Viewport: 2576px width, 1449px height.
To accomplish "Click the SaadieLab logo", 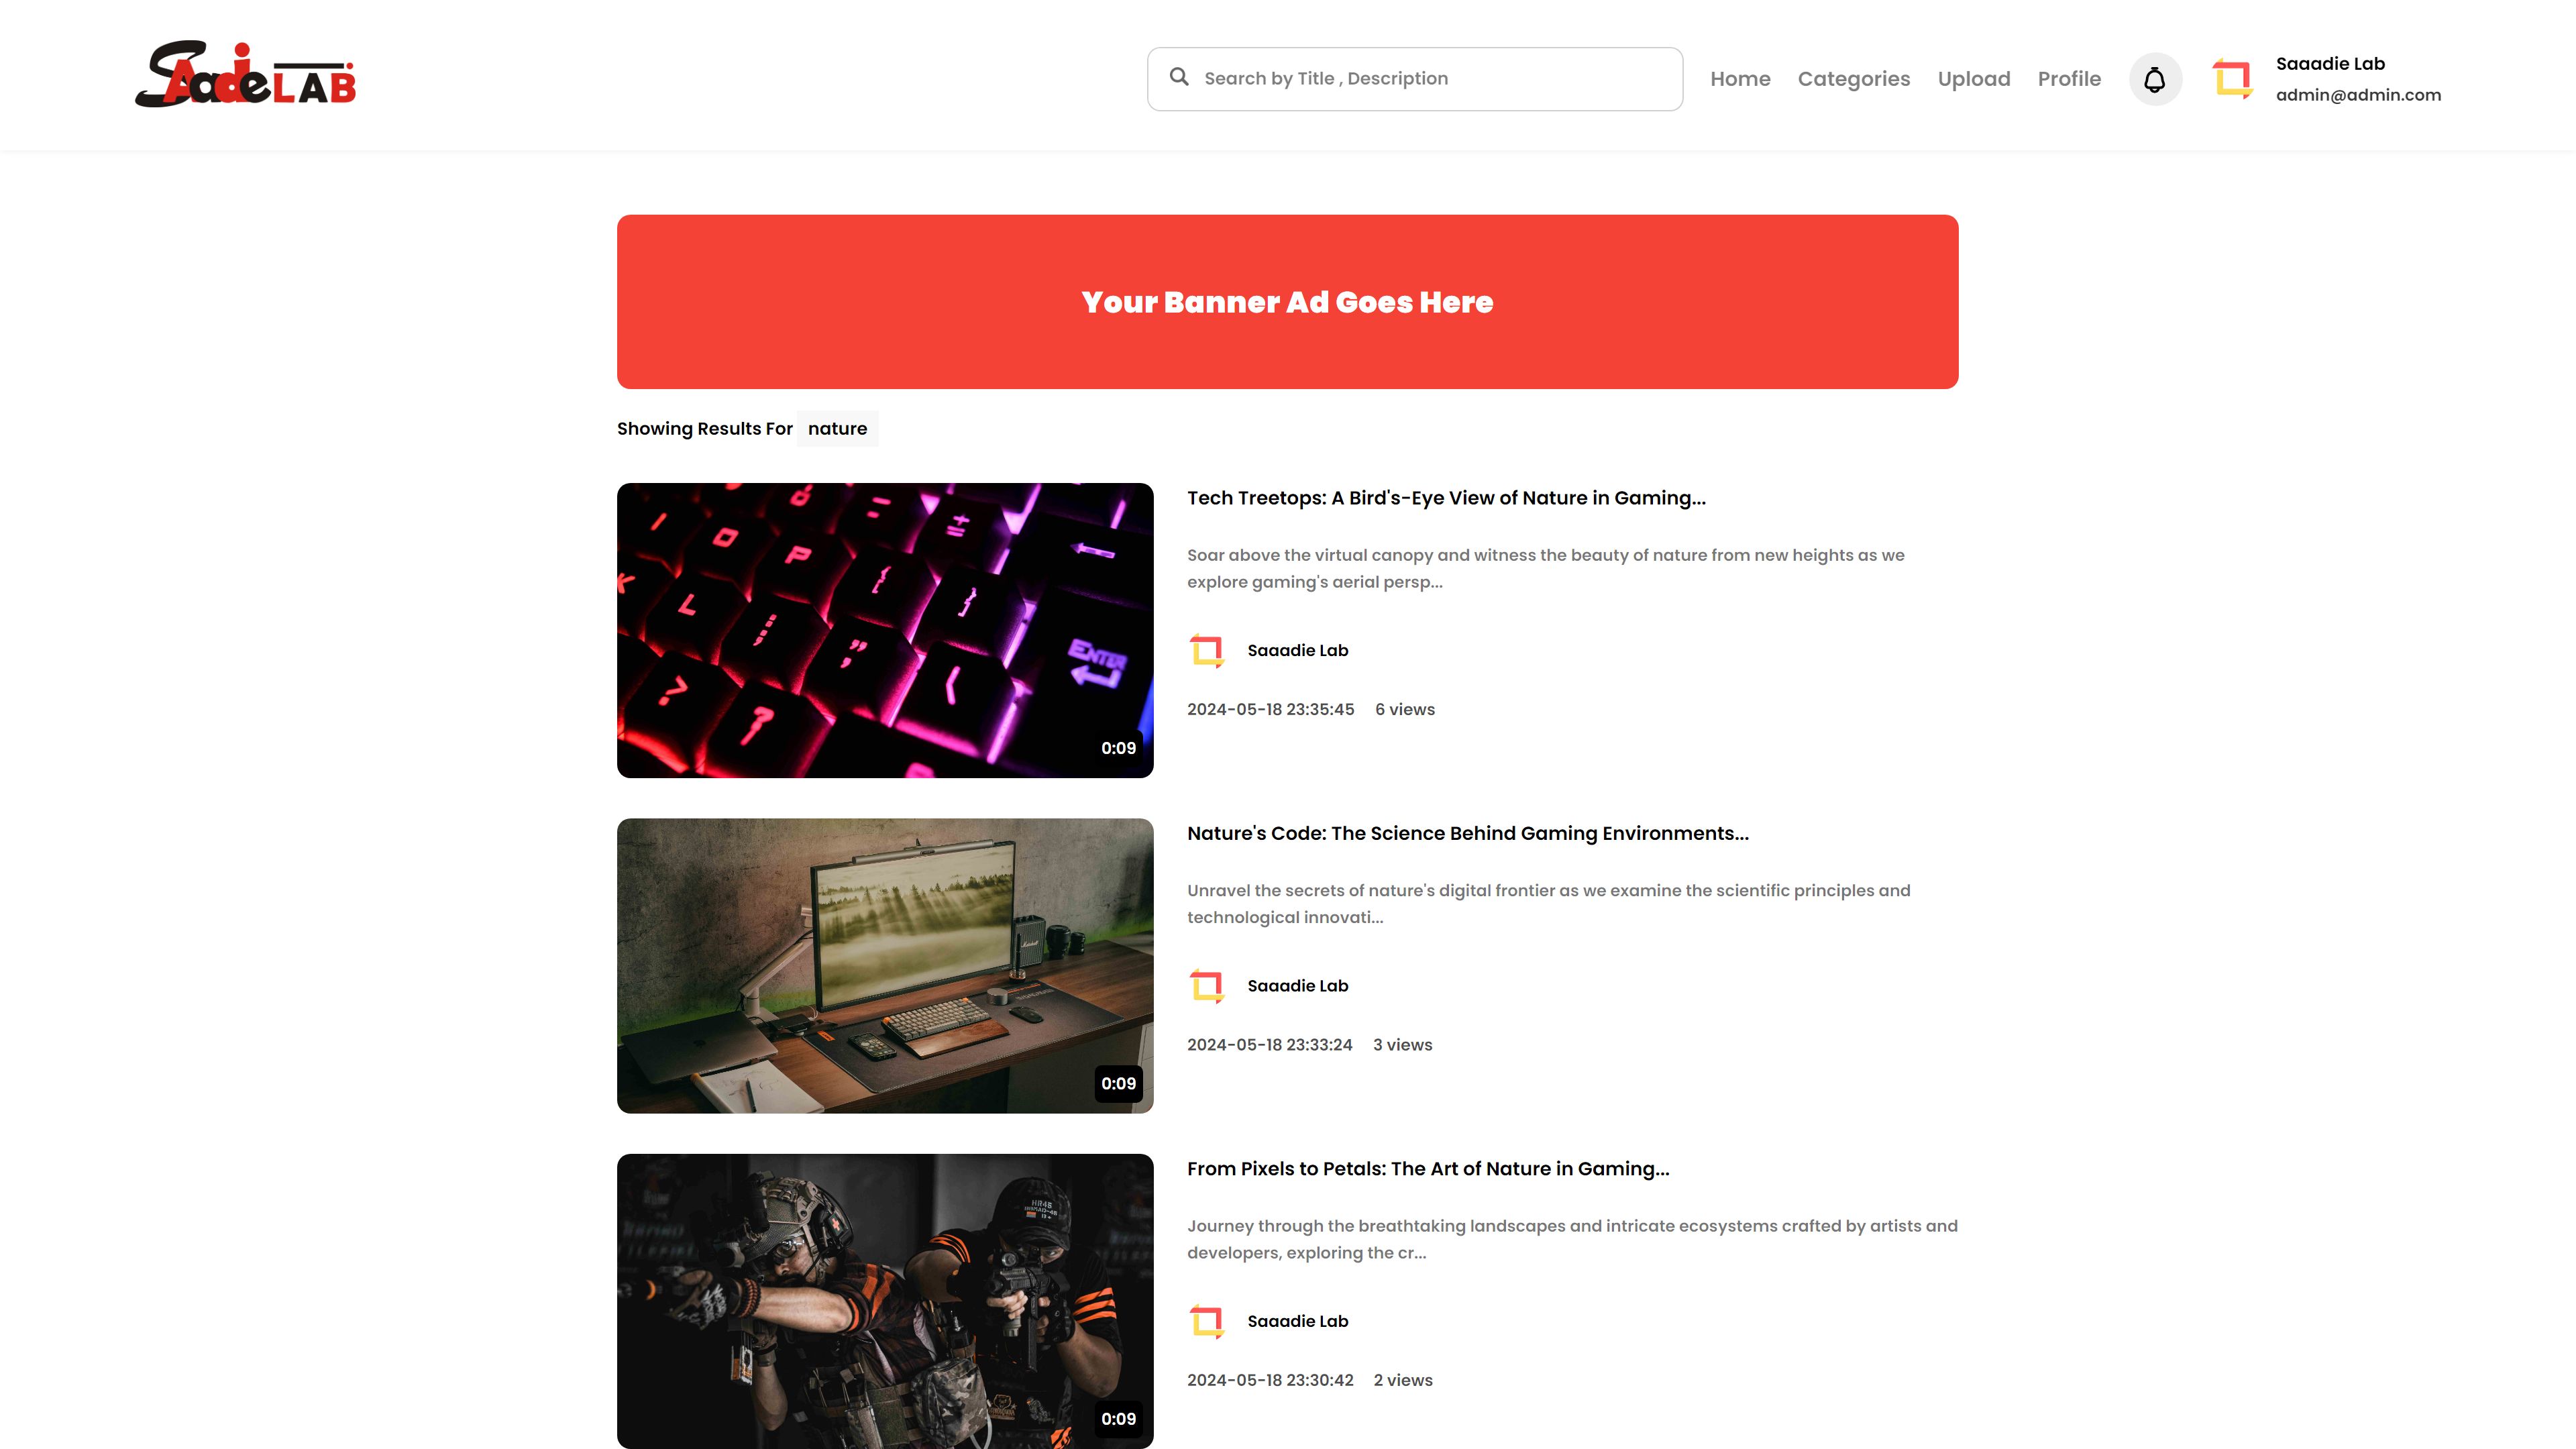I will coord(245,75).
